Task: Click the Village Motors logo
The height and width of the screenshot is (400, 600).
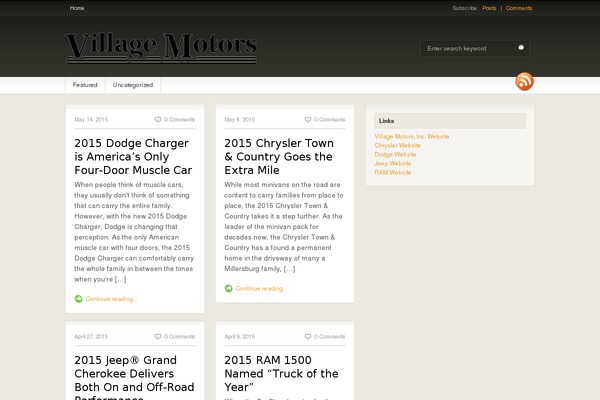Action: pyautogui.click(x=161, y=47)
